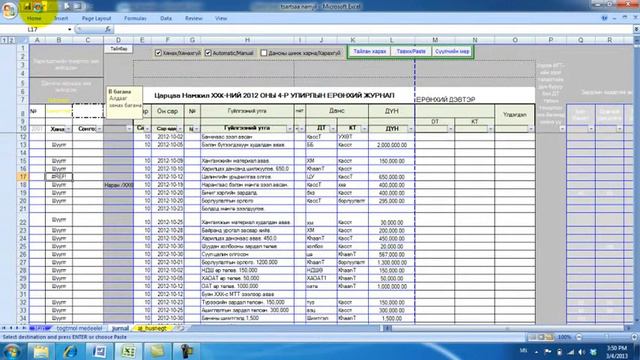
Task: Open the Page Layout ribbon tab
Action: point(96,18)
